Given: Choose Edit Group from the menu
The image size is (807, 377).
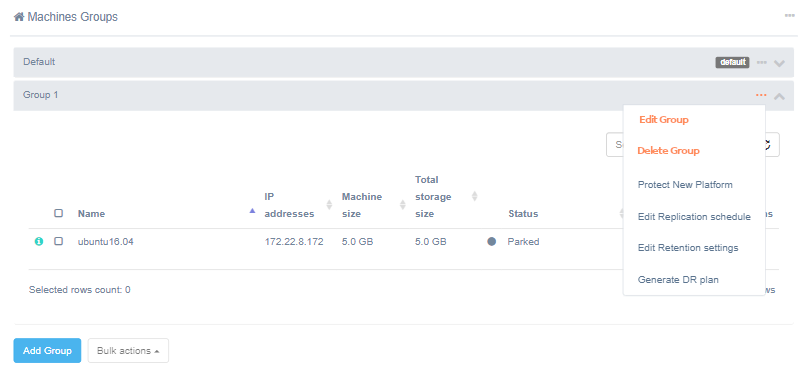Looking at the screenshot, I should pos(664,119).
